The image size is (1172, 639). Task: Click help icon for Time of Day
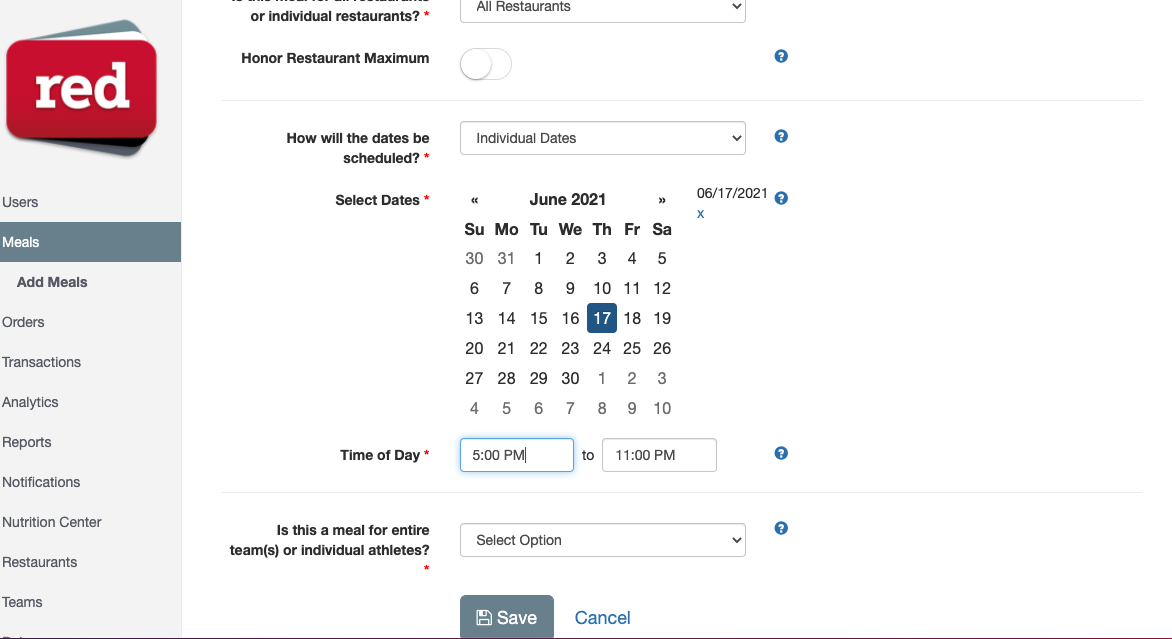coord(781,453)
